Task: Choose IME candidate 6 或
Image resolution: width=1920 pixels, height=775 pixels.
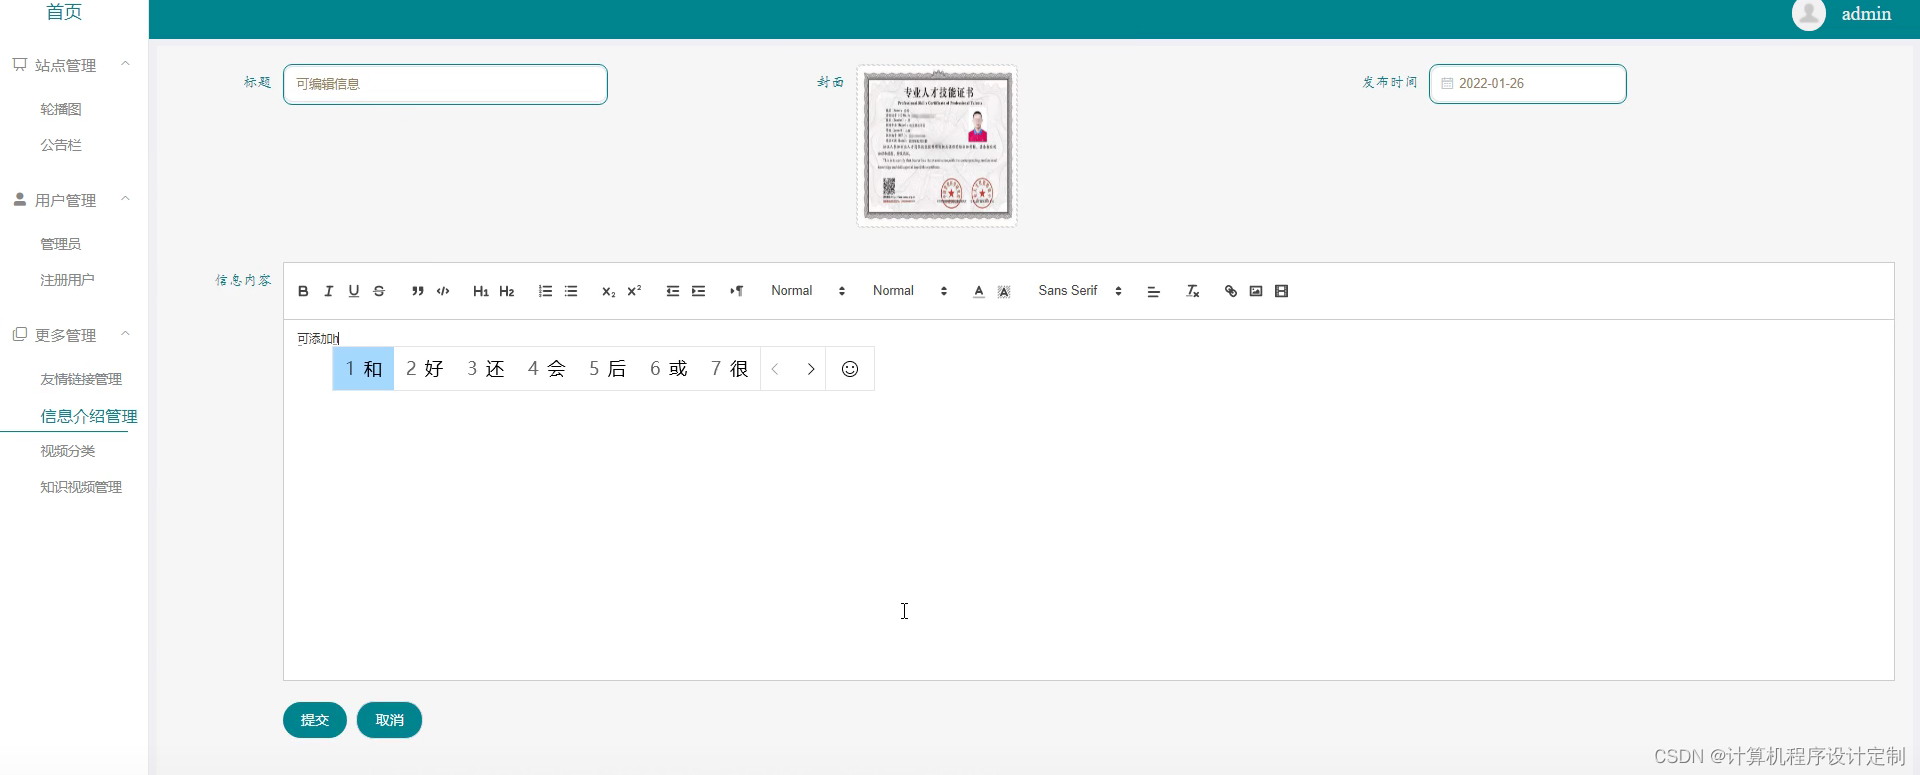Action: [669, 369]
